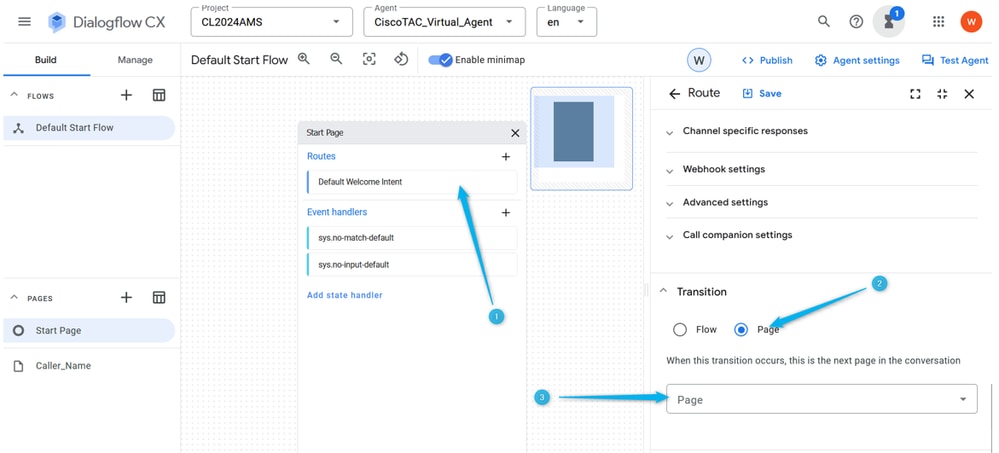Click the Dialogflow CX logo
Image resolution: width=999 pixels, height=453 pixels.
107,22
